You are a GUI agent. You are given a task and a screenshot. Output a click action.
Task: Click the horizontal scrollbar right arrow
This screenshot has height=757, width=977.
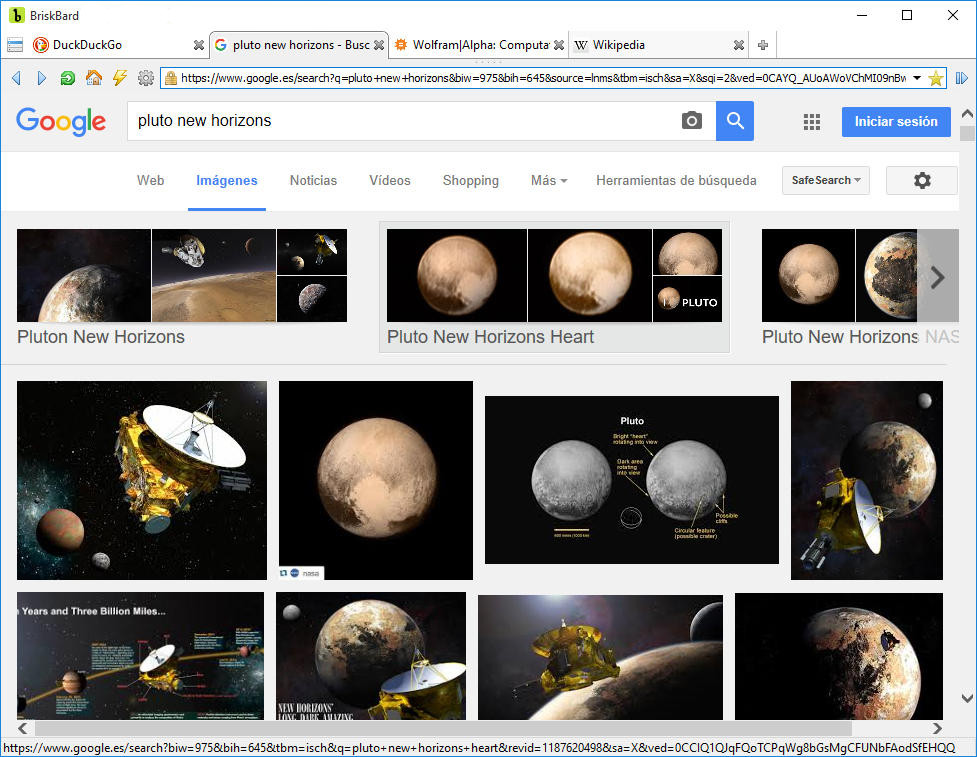click(x=937, y=728)
